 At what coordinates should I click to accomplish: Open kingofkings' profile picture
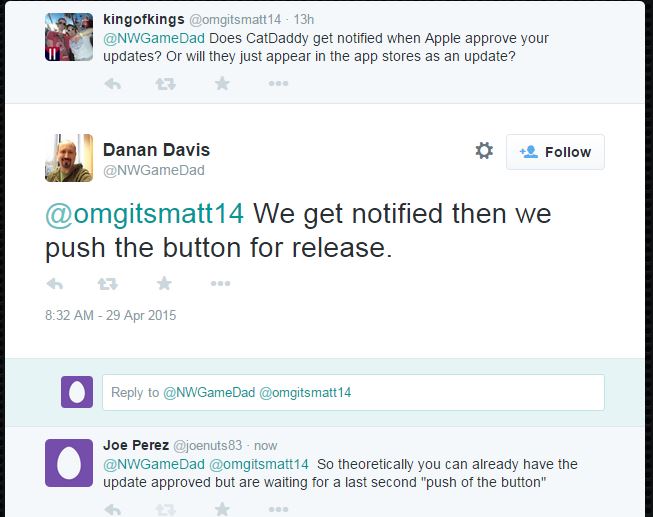(x=69, y=37)
